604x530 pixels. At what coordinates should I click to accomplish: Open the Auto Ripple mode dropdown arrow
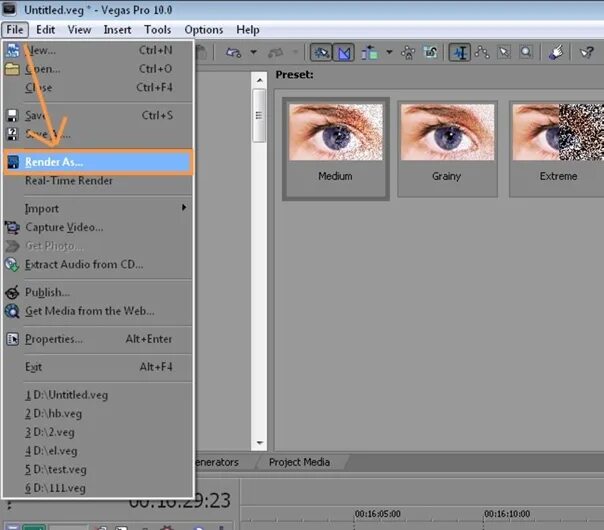point(389,52)
